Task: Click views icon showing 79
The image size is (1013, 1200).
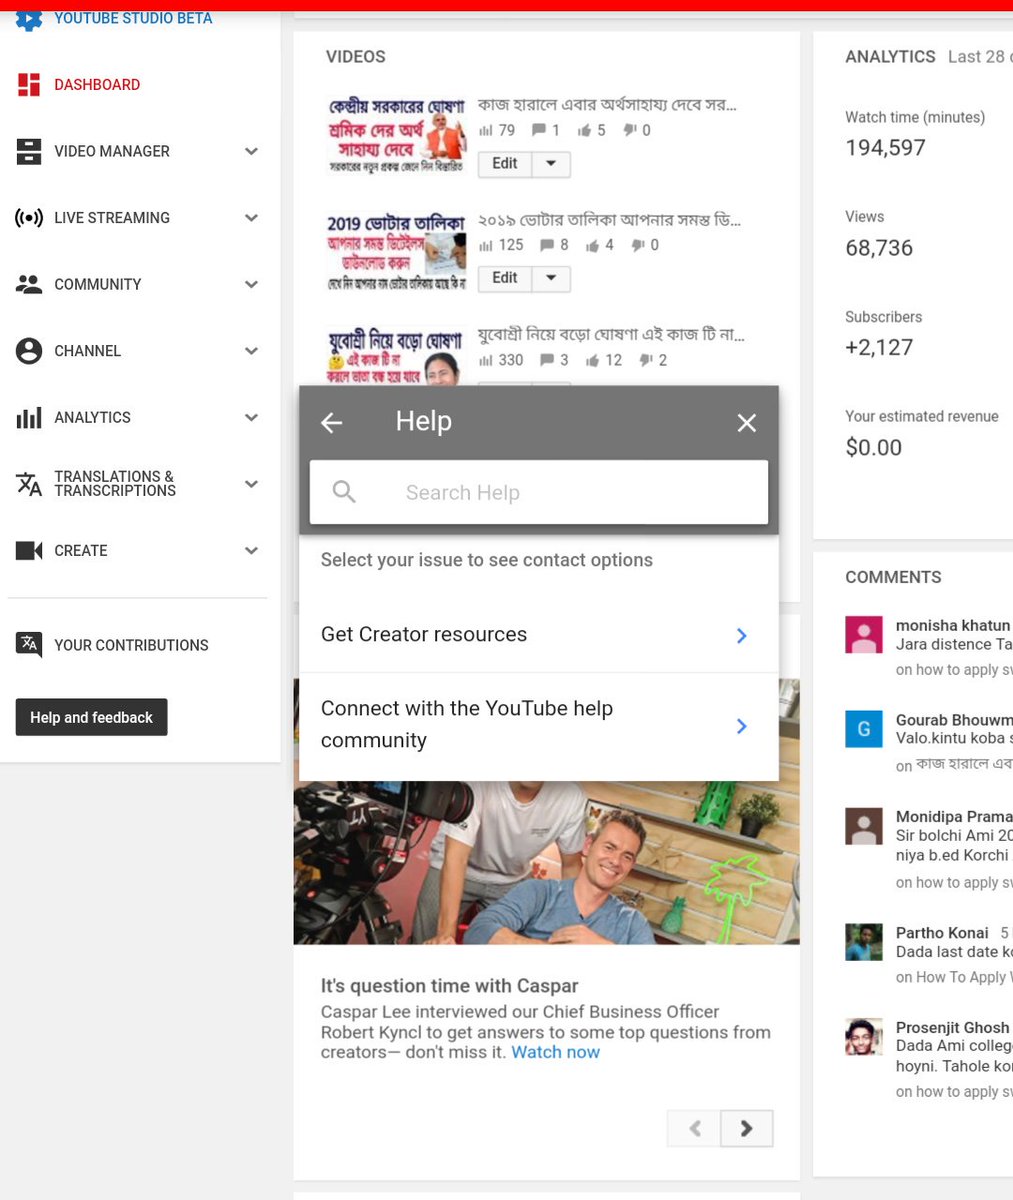Action: [x=486, y=130]
